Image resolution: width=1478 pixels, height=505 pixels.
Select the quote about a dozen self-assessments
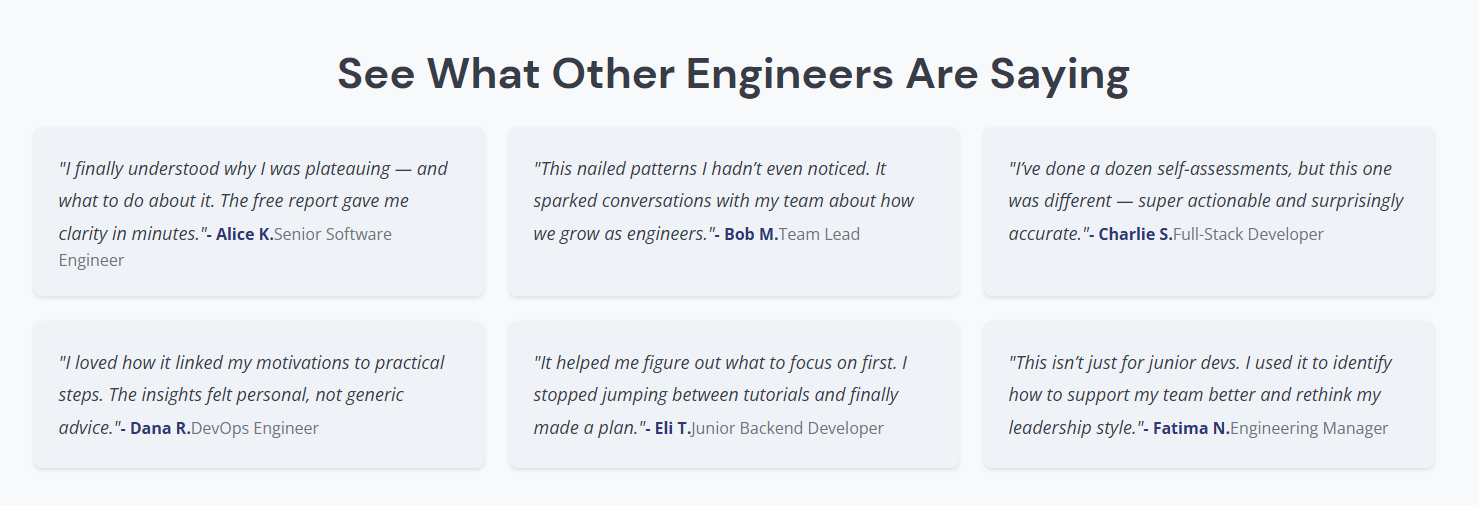coord(1205,201)
